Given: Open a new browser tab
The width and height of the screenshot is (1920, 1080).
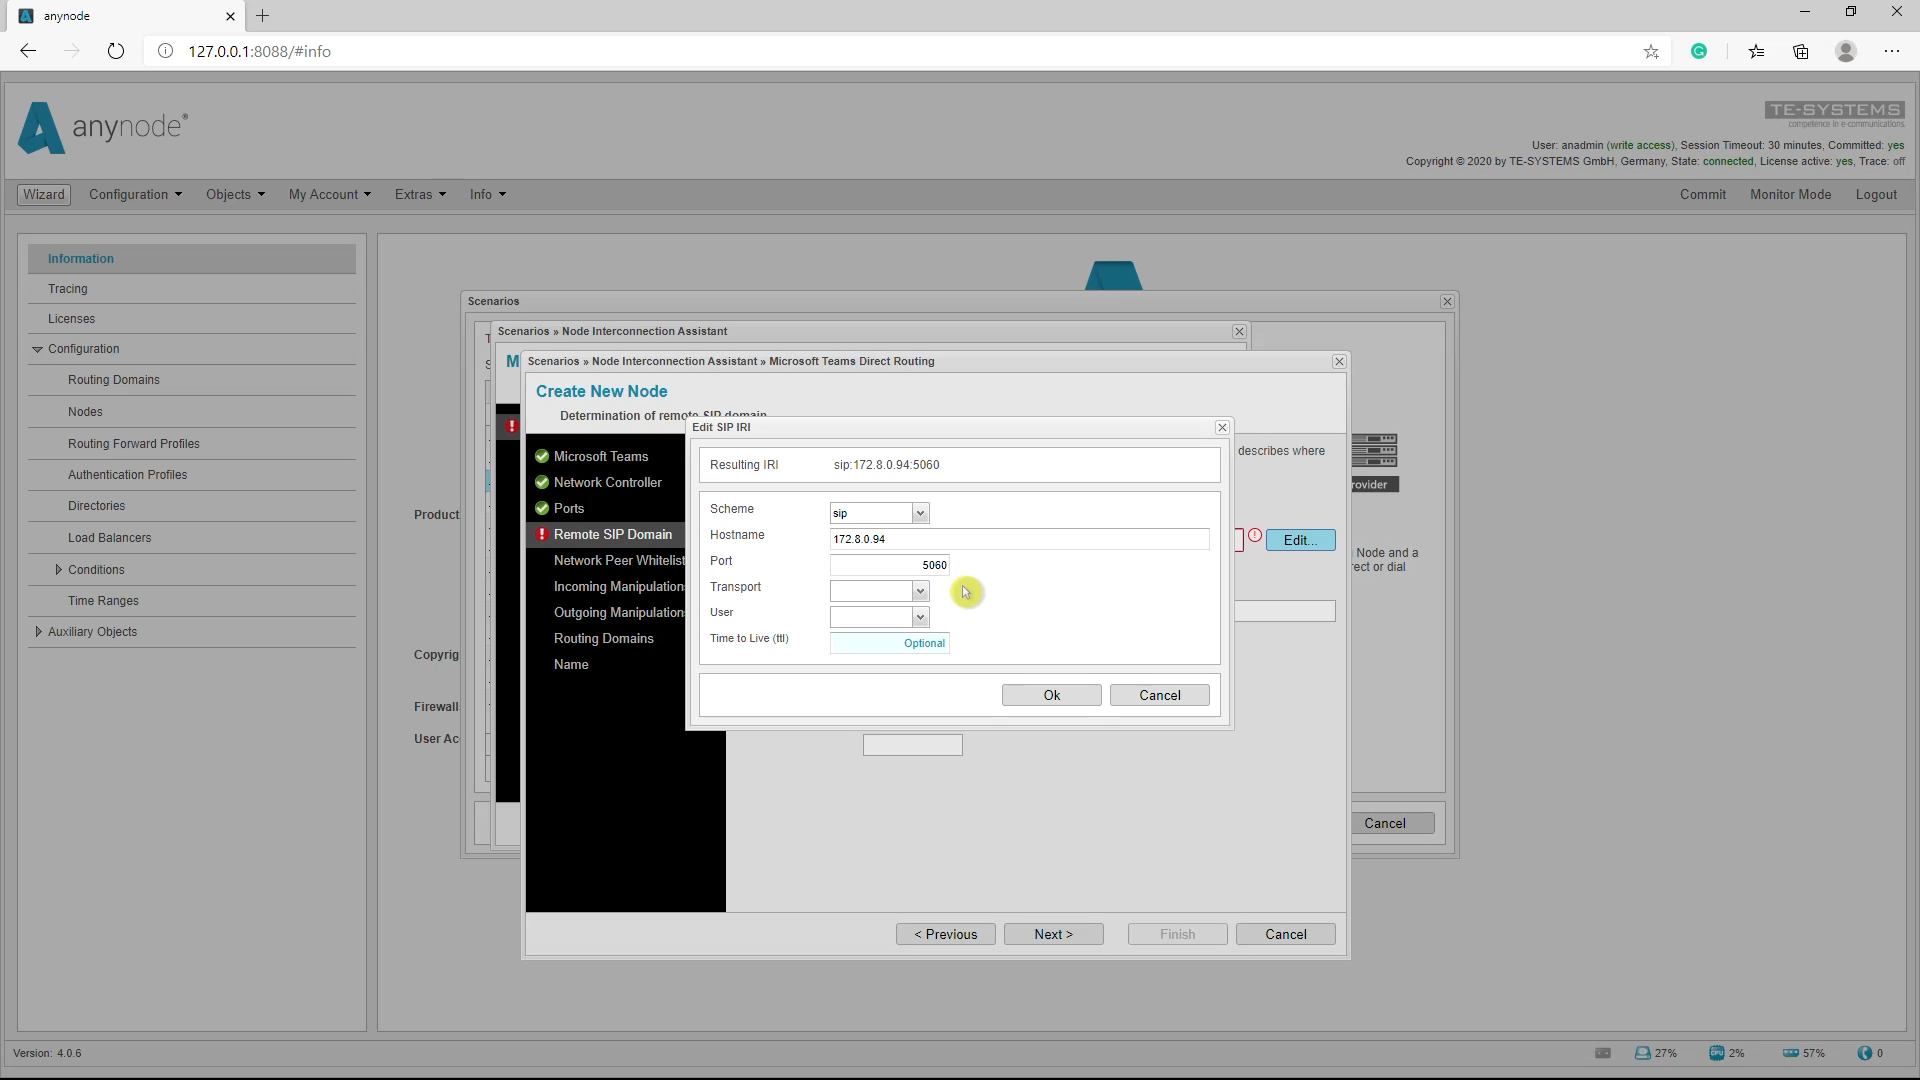Looking at the screenshot, I should click(262, 16).
